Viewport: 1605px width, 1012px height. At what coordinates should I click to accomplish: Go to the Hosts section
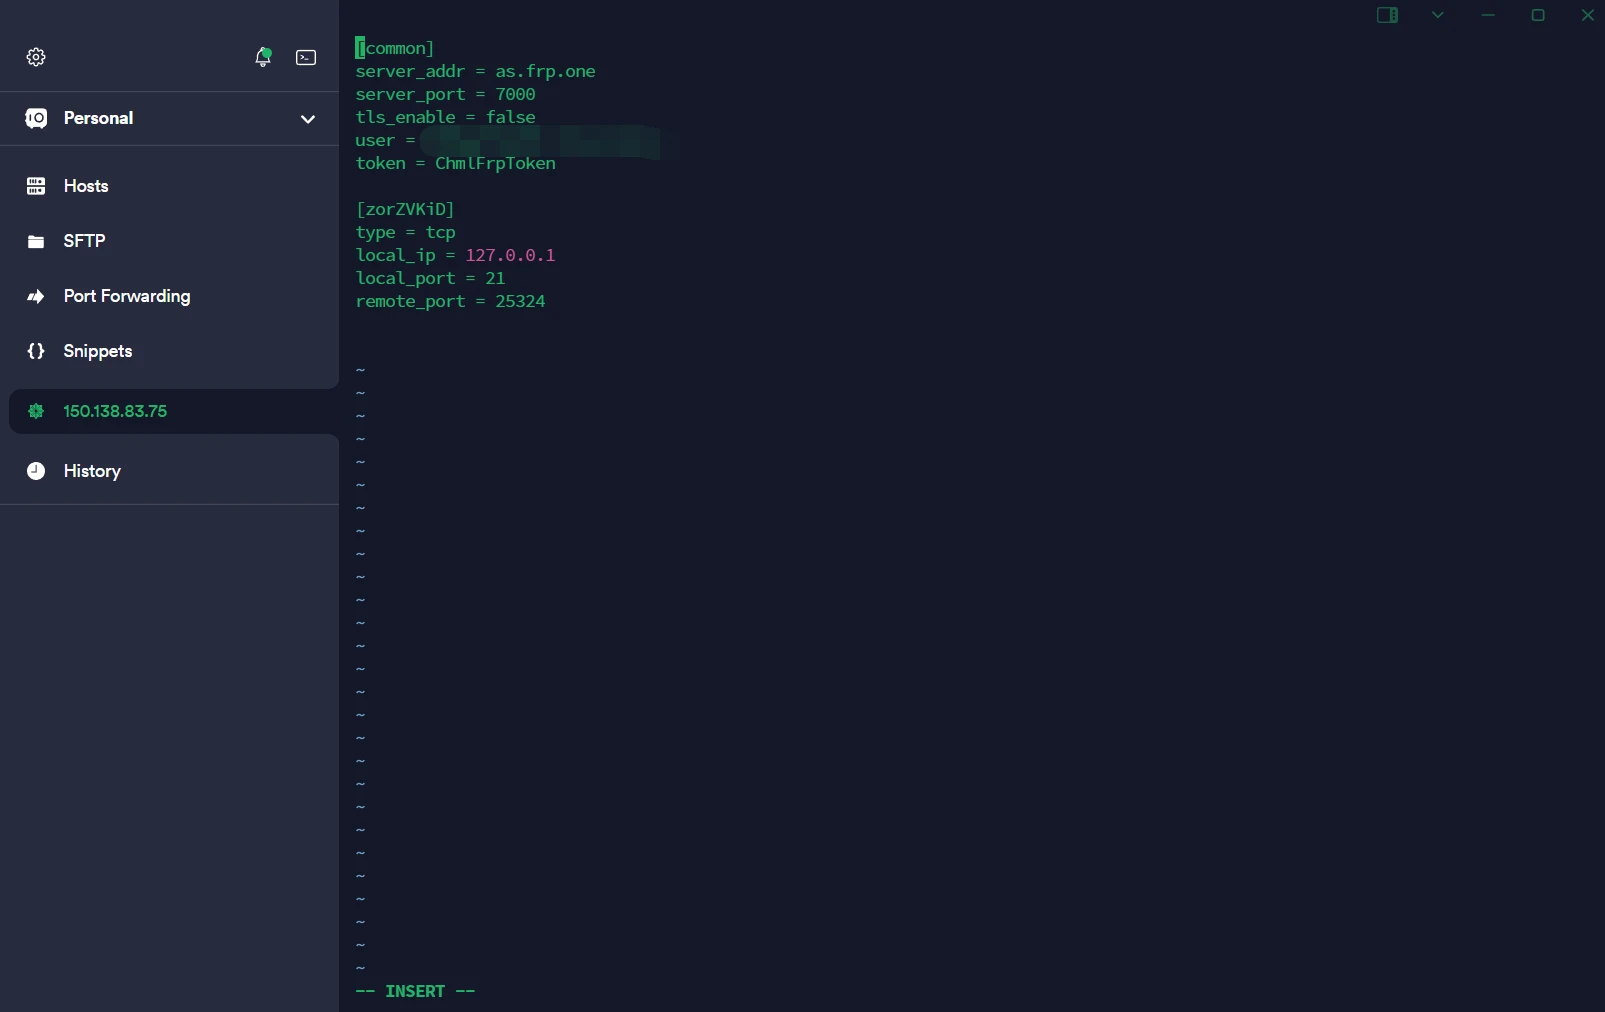[86, 186]
